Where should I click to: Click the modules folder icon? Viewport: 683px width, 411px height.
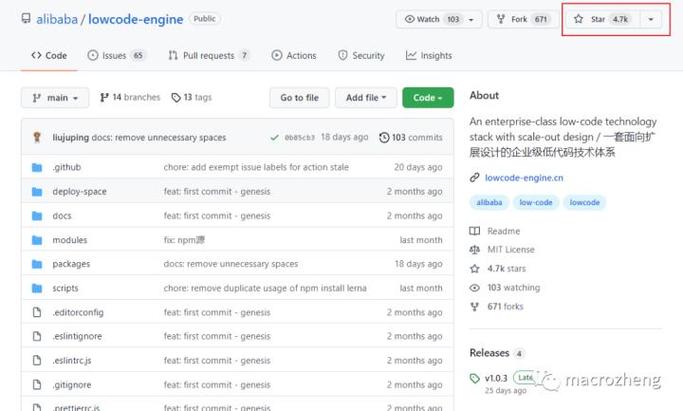coord(37,240)
